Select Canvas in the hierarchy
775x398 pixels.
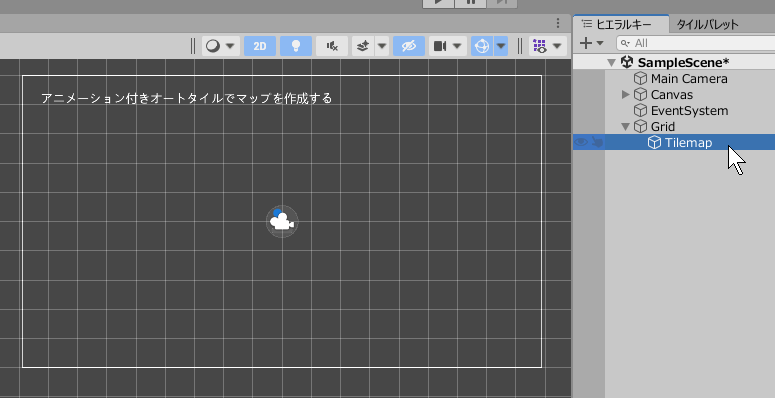[x=671, y=94]
